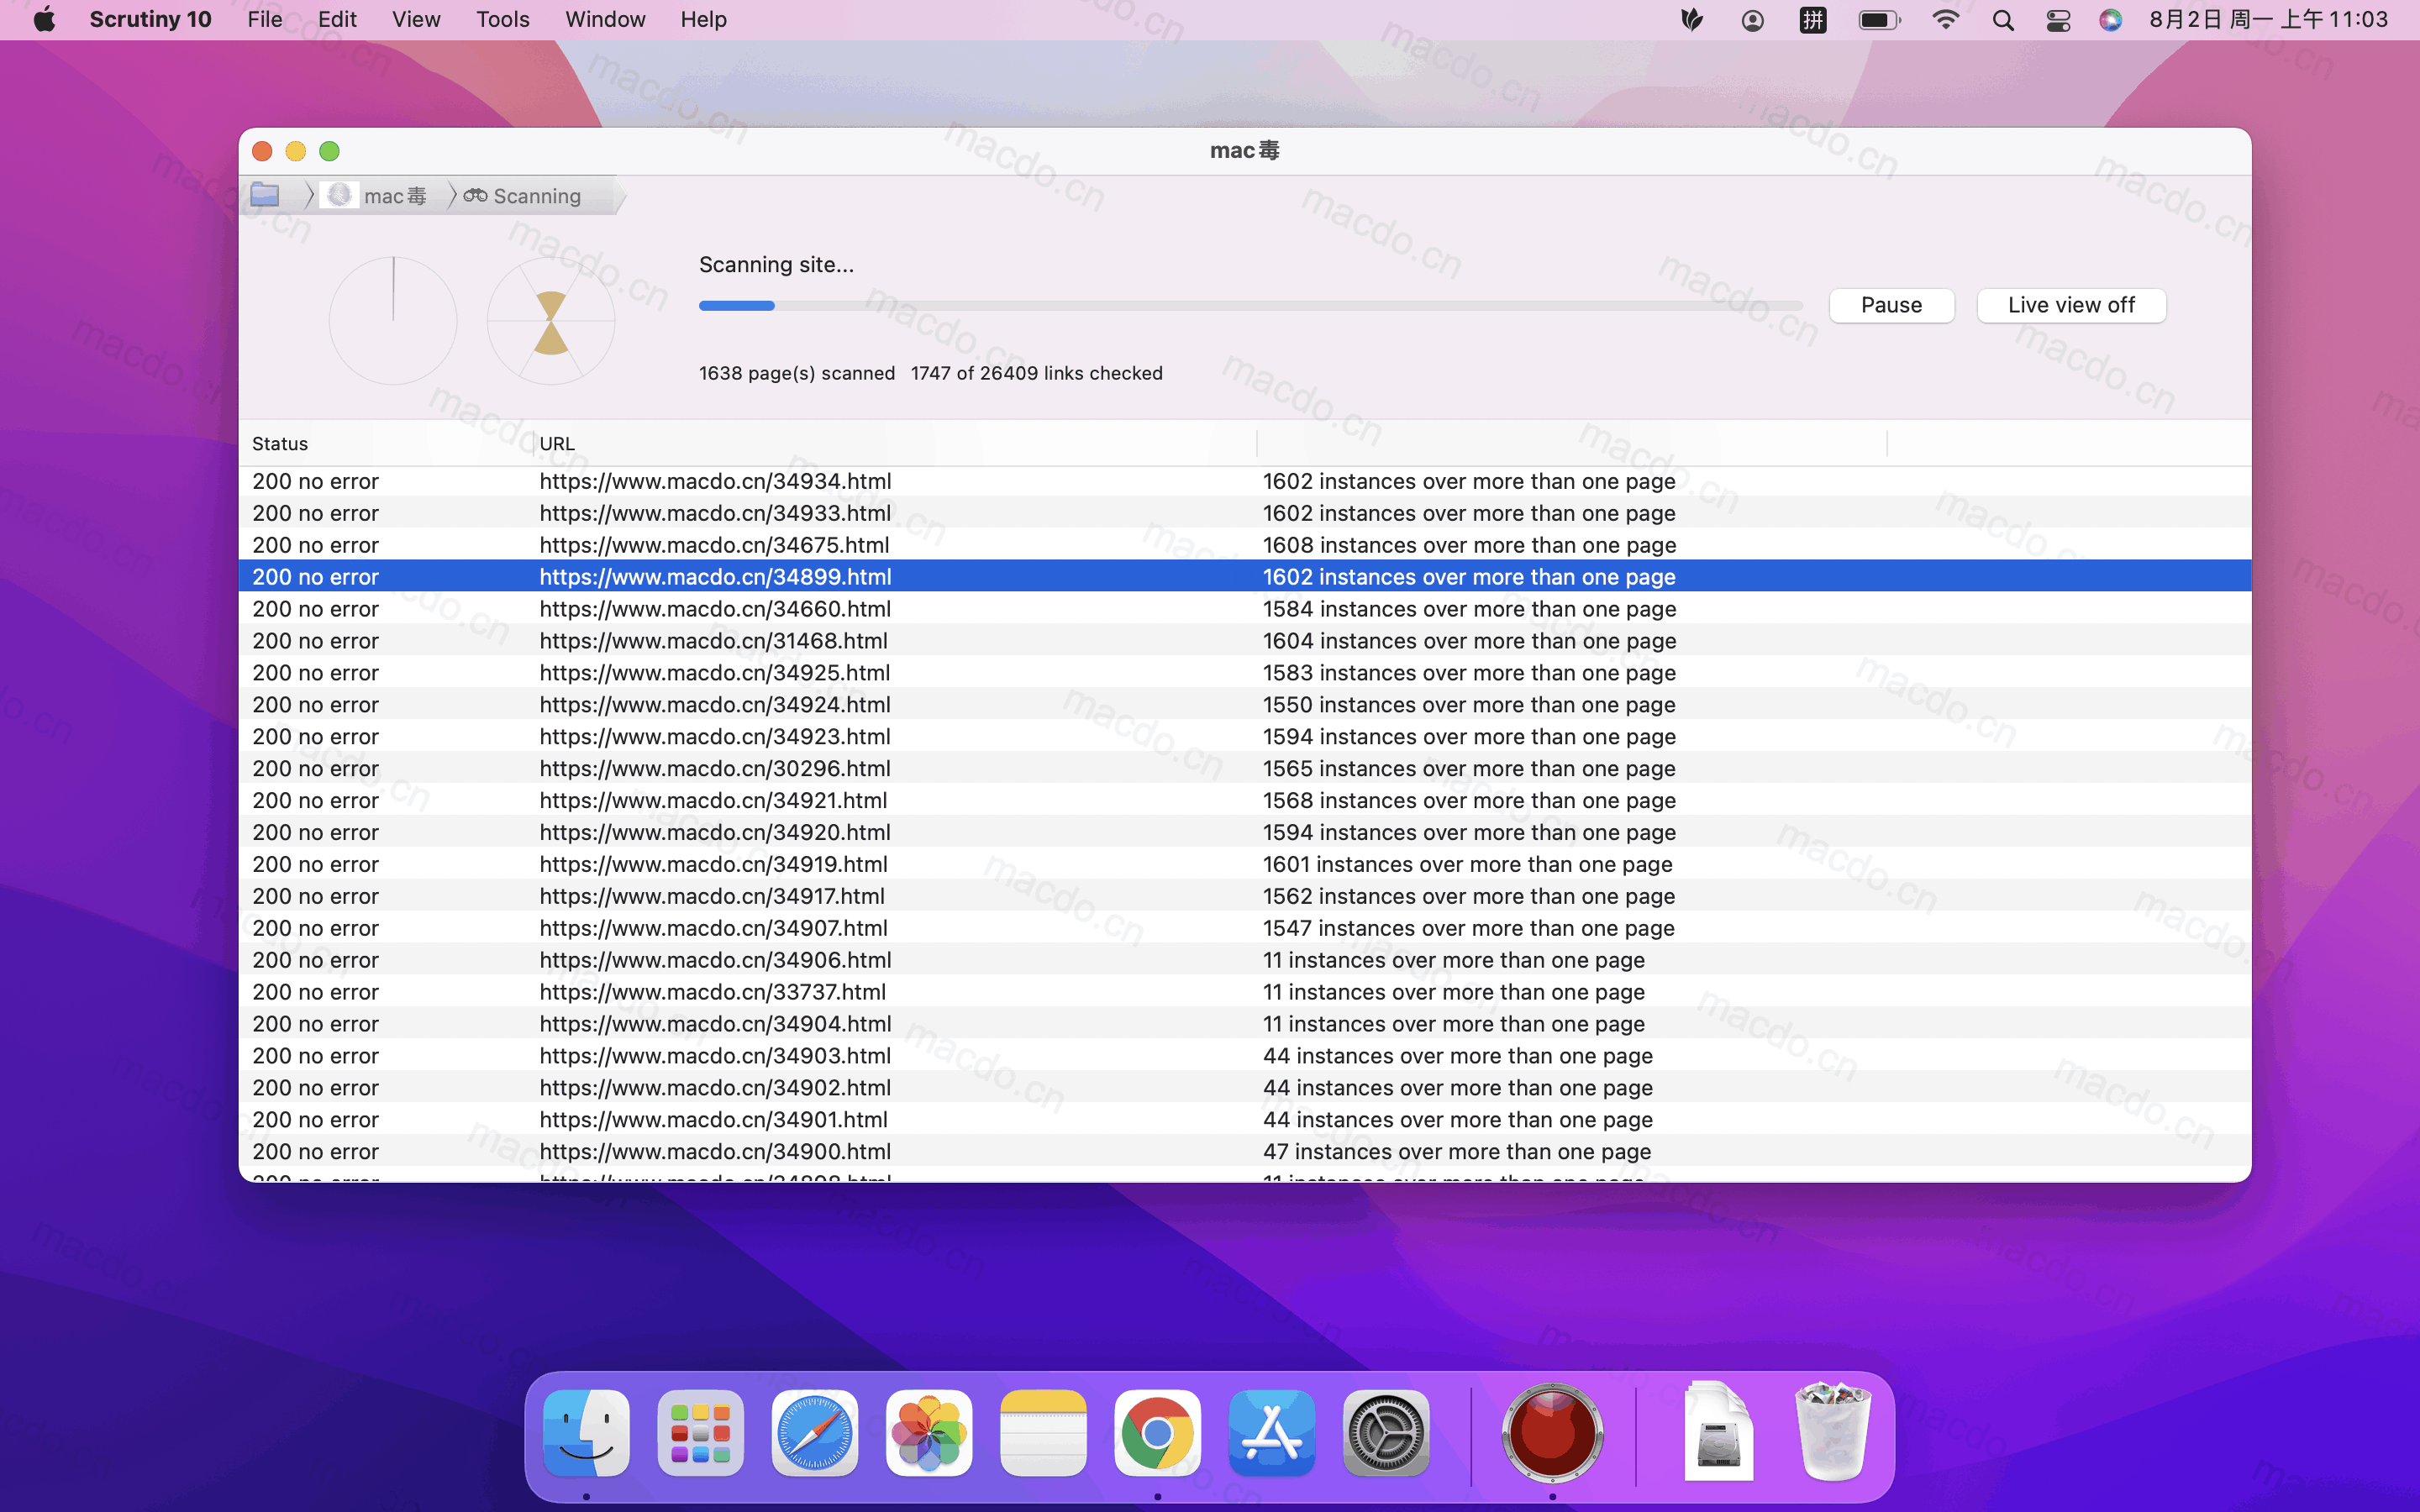
Task: Click the File menu in menu bar
Action: (x=265, y=19)
